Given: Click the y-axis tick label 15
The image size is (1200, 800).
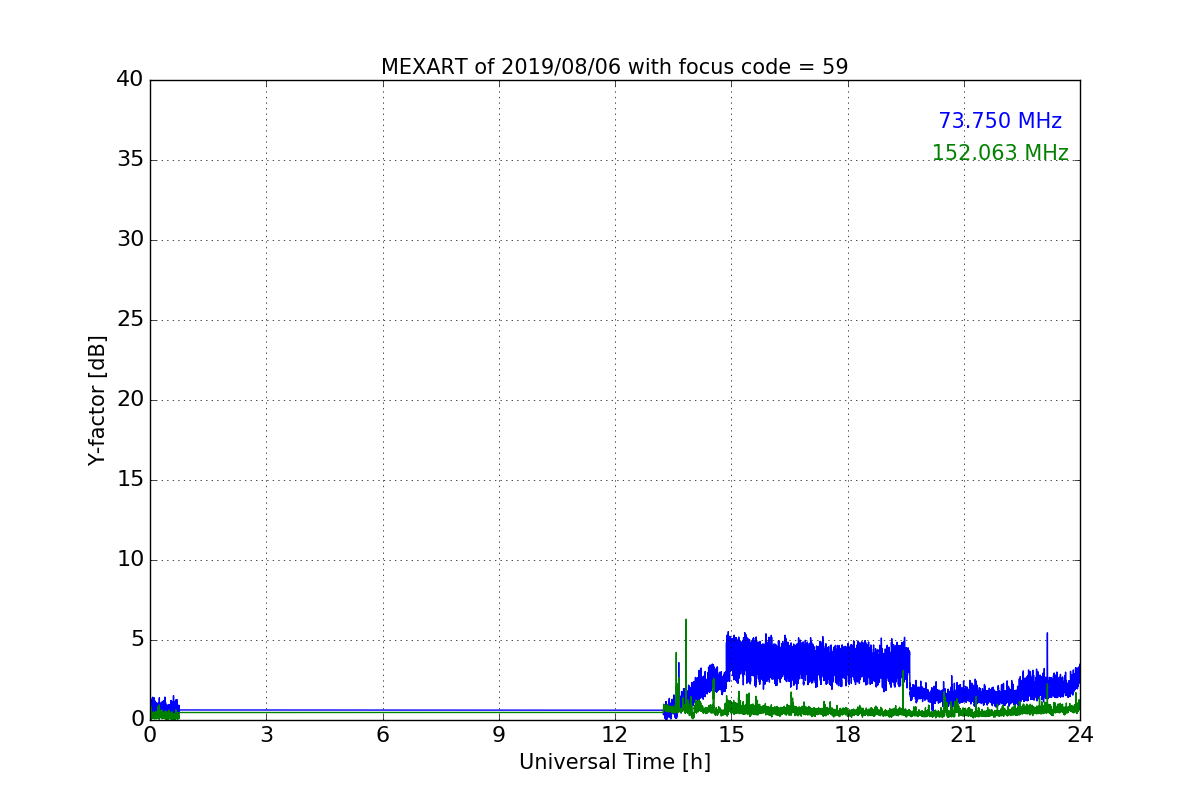Looking at the screenshot, I should pyautogui.click(x=130, y=480).
